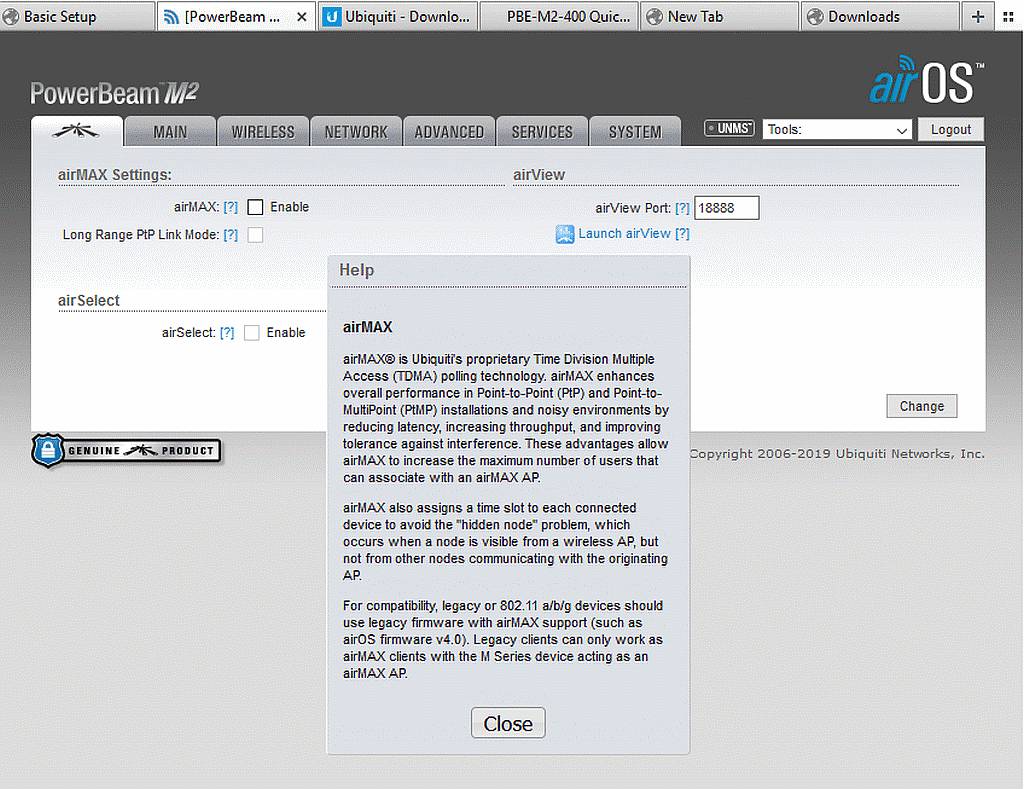Open the SYSTEM tab
Screen dimensions: 1024x789
click(x=635, y=132)
